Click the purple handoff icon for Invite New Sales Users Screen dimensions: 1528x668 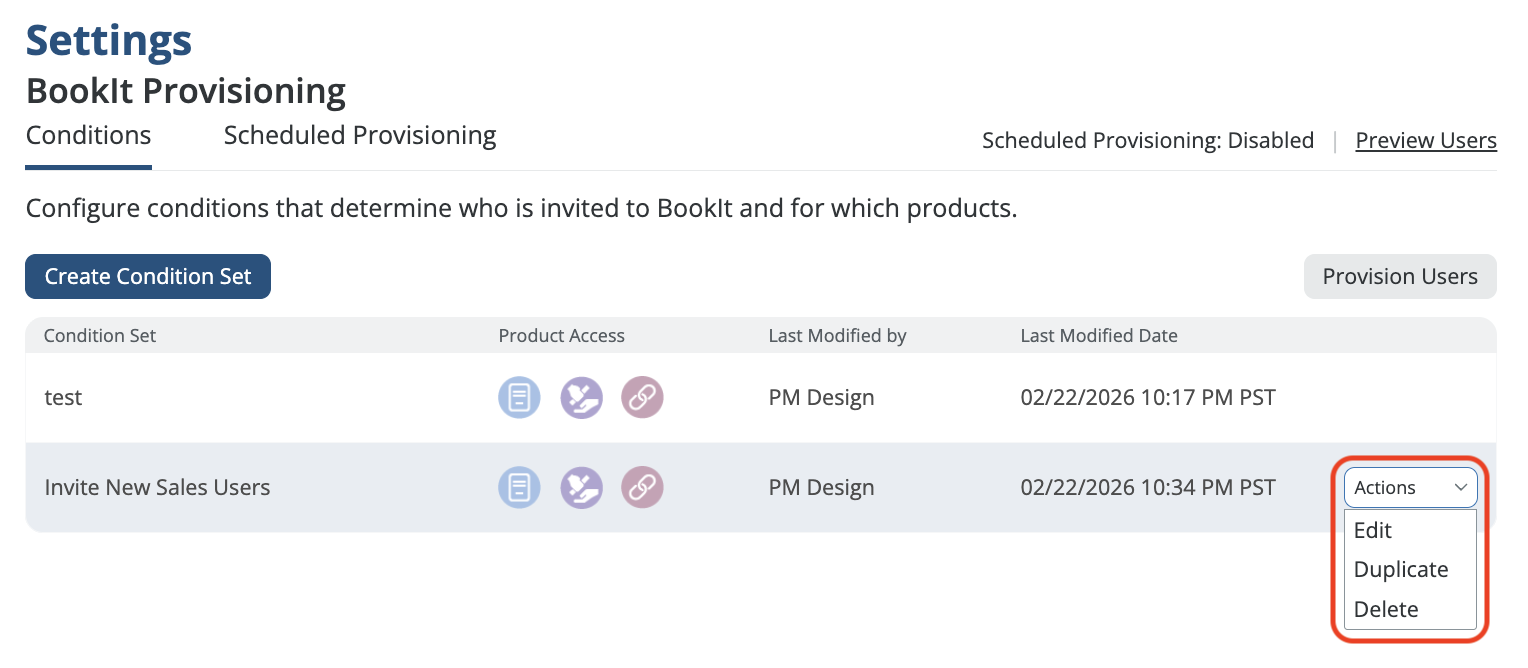pos(581,488)
